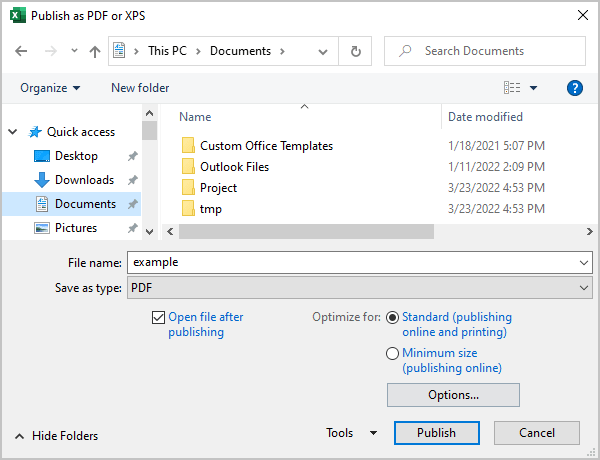Viewport: 600px width, 460px height.
Task: Open the recent locations dropdown arrow
Action: [74, 51]
